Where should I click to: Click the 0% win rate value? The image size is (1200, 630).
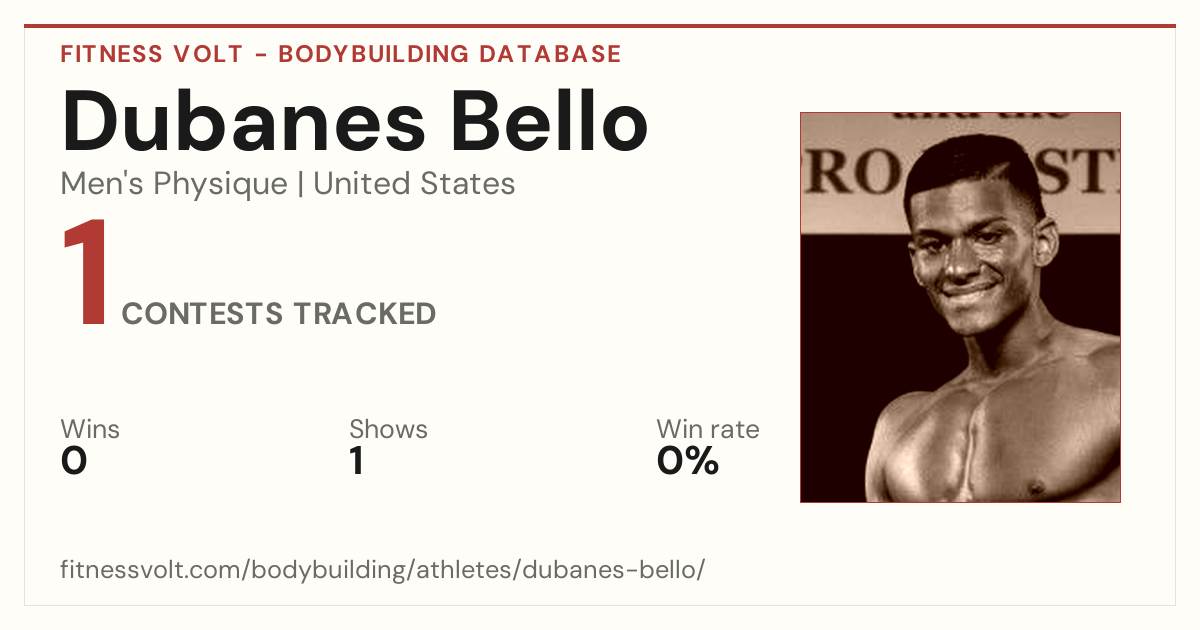tap(688, 461)
